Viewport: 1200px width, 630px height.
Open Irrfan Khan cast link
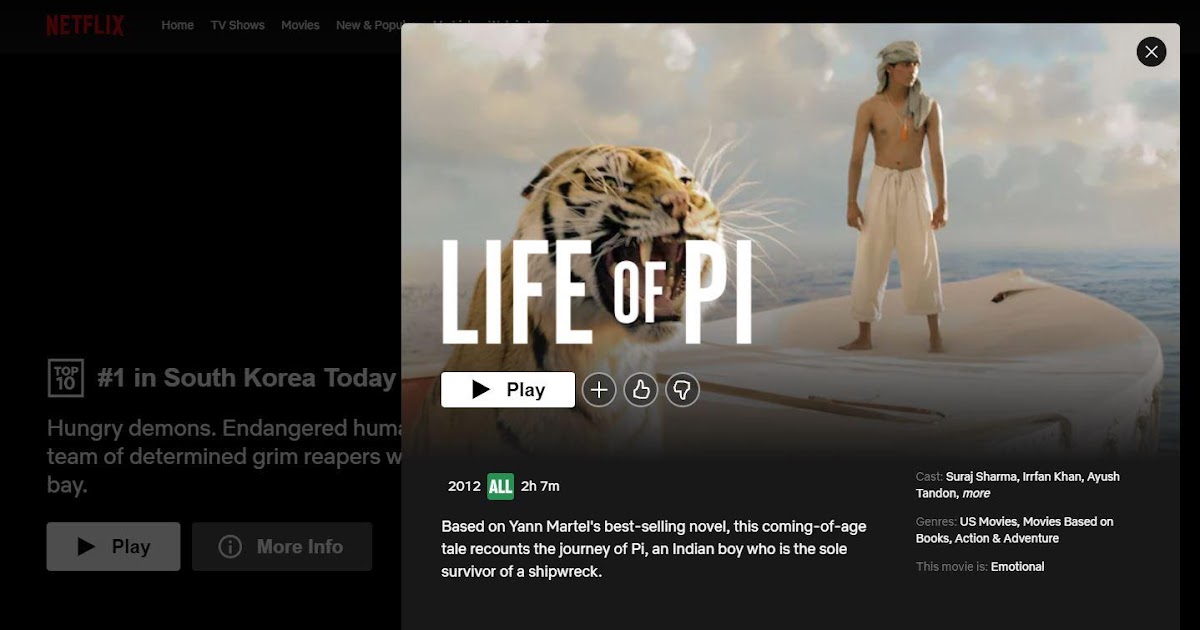point(1052,476)
